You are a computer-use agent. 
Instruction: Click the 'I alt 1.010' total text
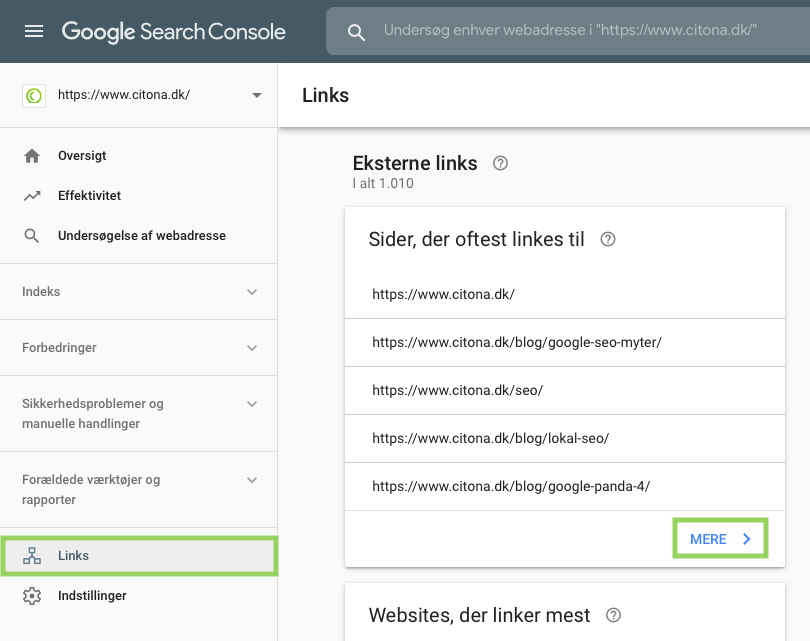point(383,183)
